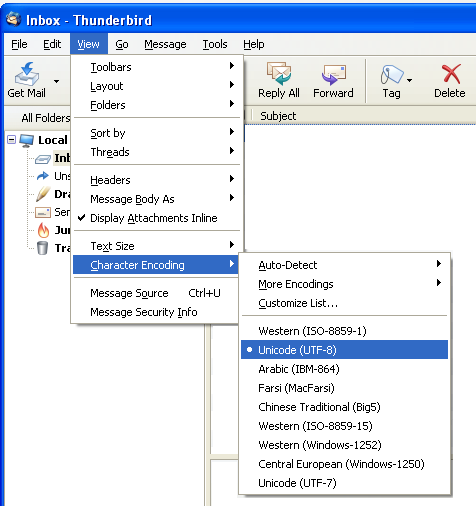
Task: Click the Tag toolbar icon
Action: [391, 74]
